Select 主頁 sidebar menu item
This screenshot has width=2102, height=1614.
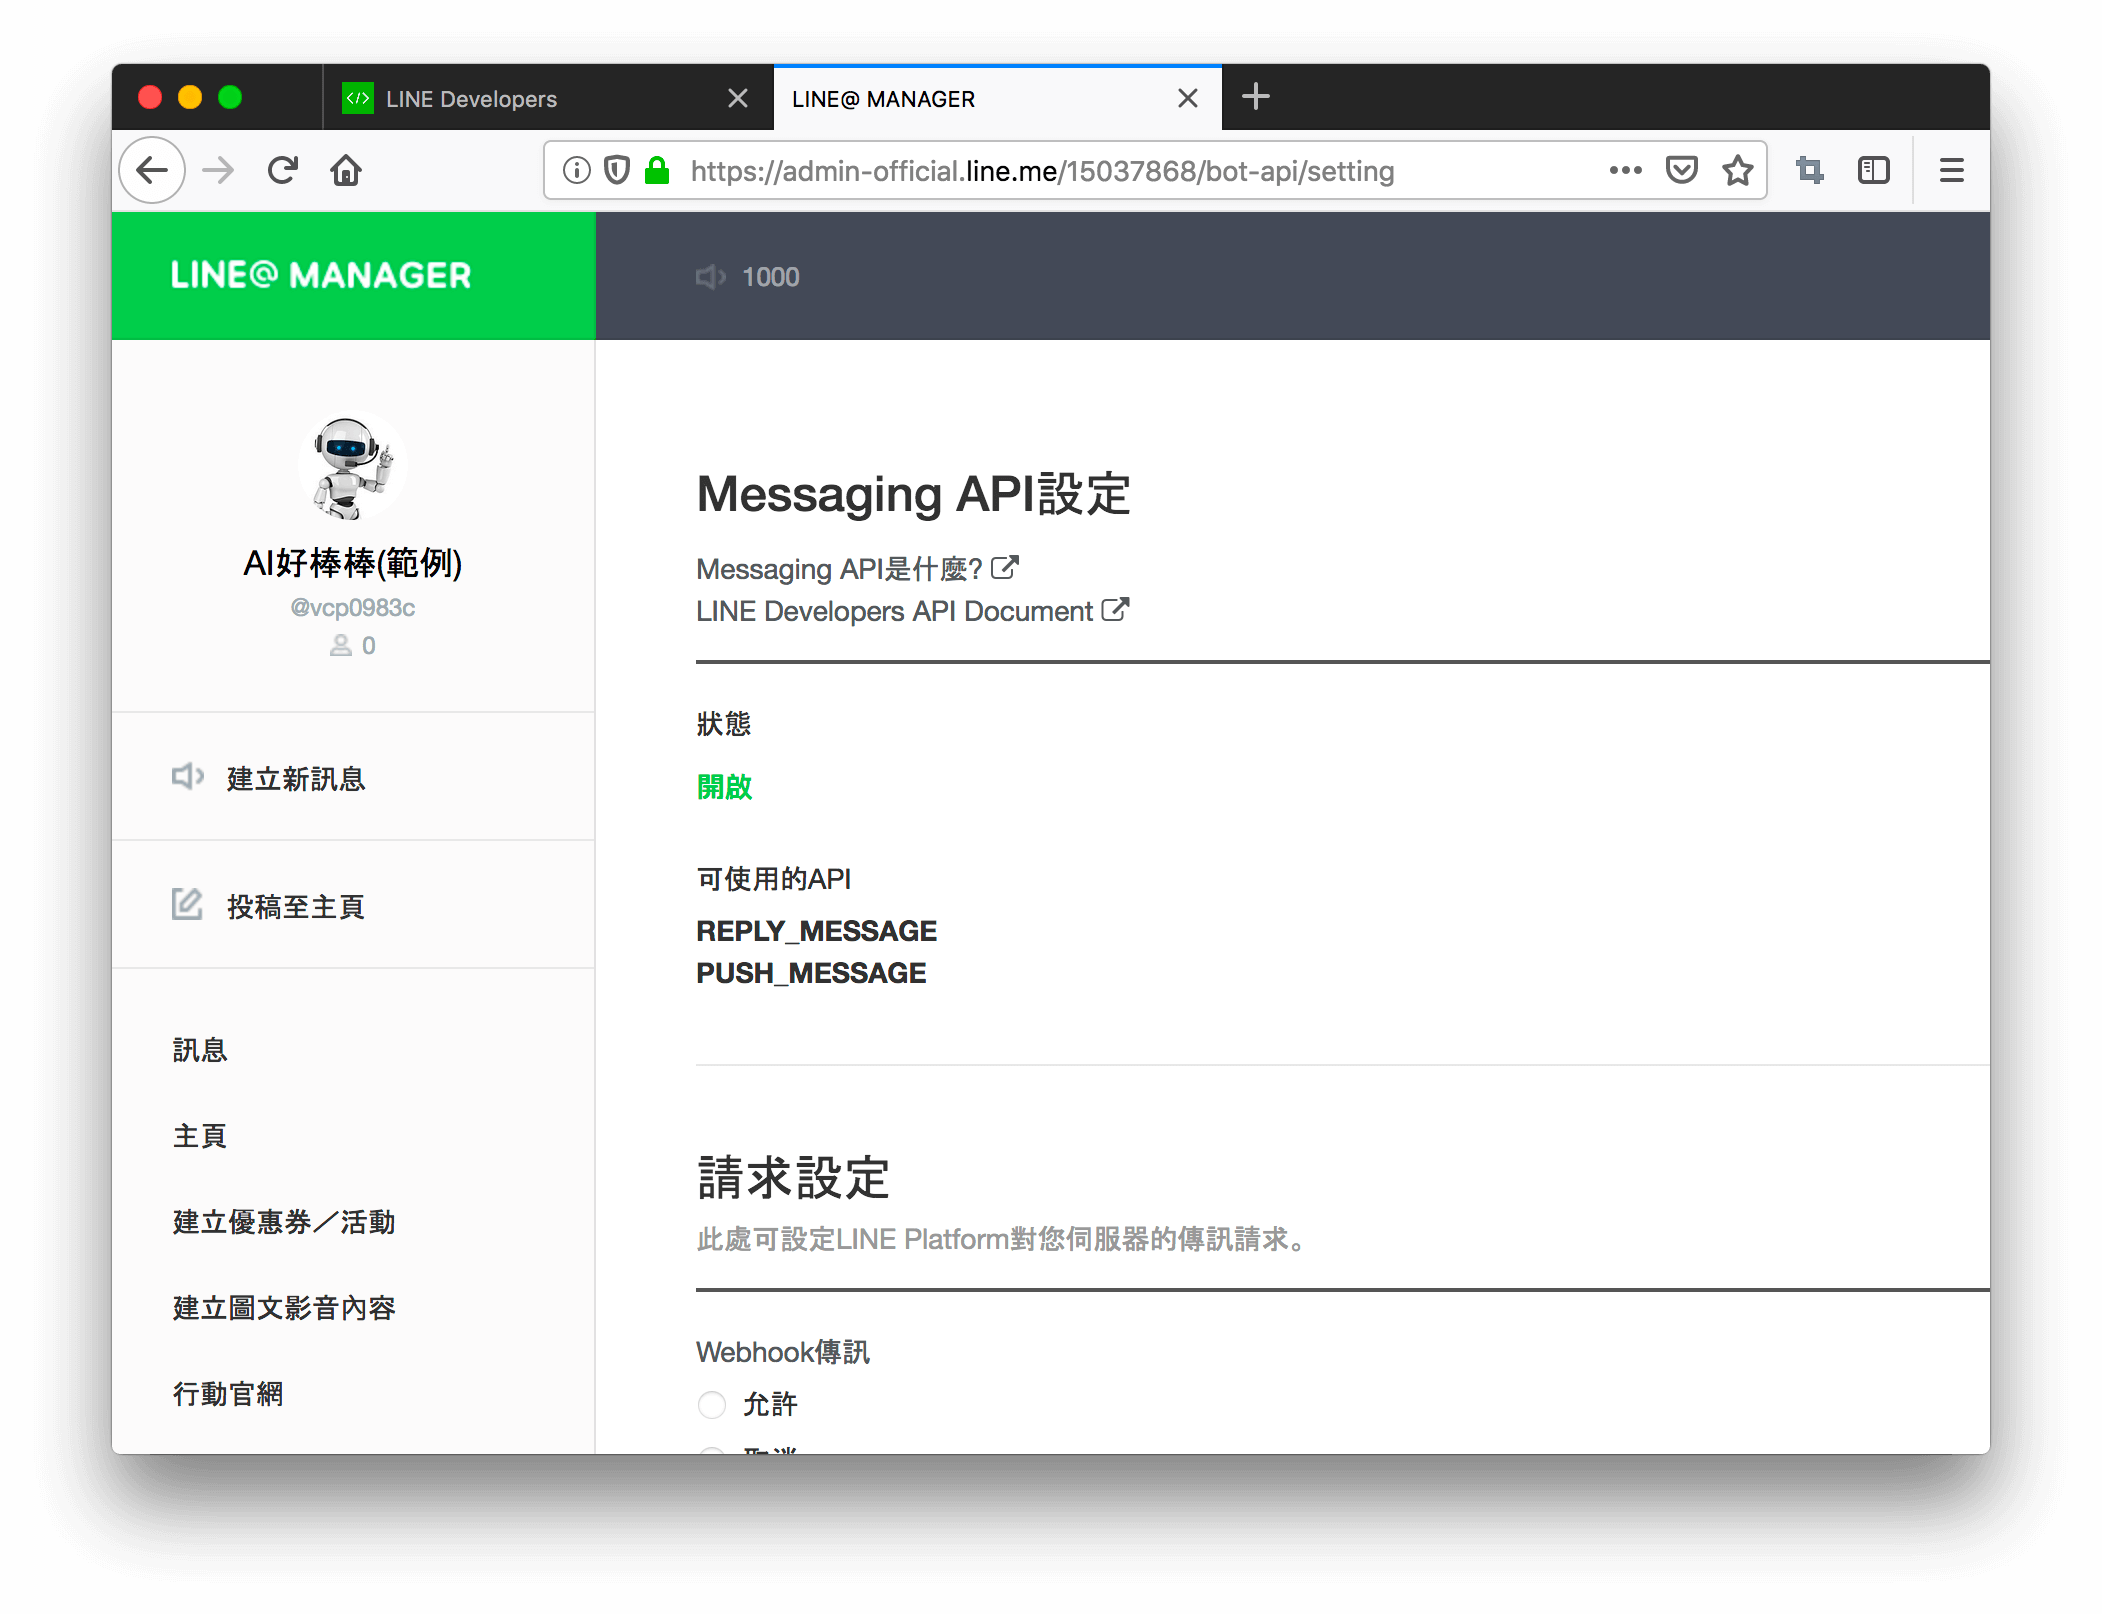[200, 1136]
